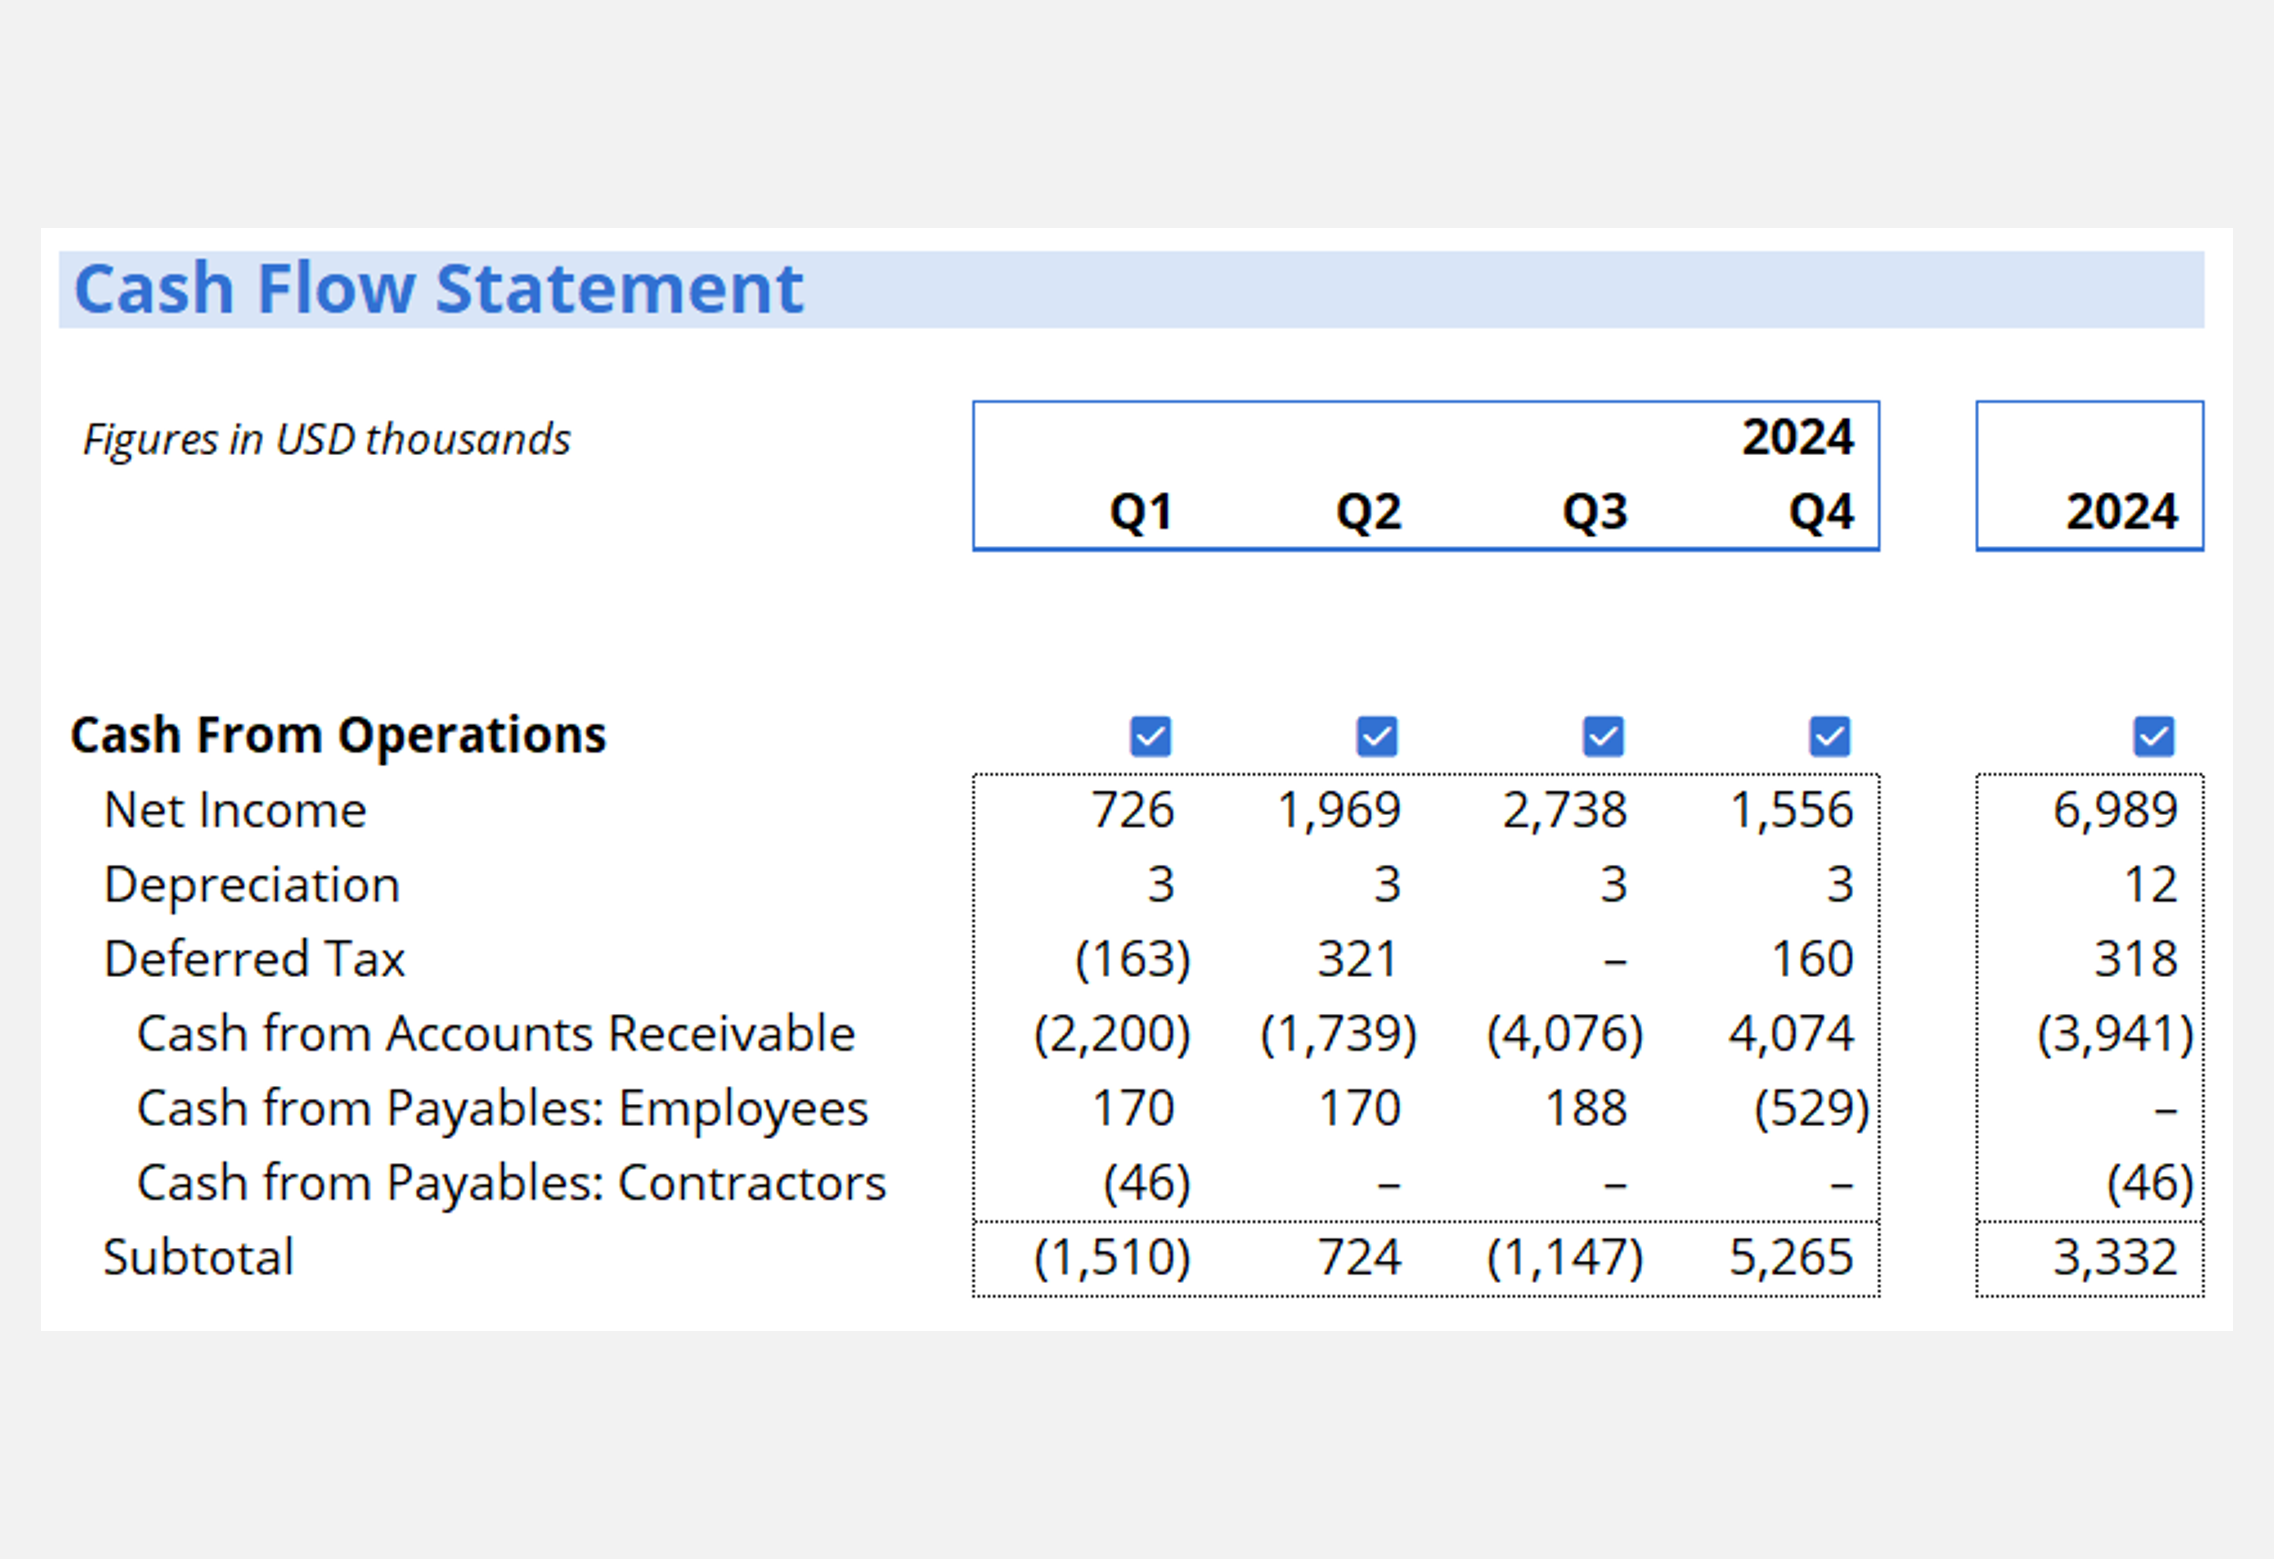This screenshot has width=2274, height=1559.
Task: Select Q4 Accounts Receivable value 4,074
Action: [x=1791, y=1034]
